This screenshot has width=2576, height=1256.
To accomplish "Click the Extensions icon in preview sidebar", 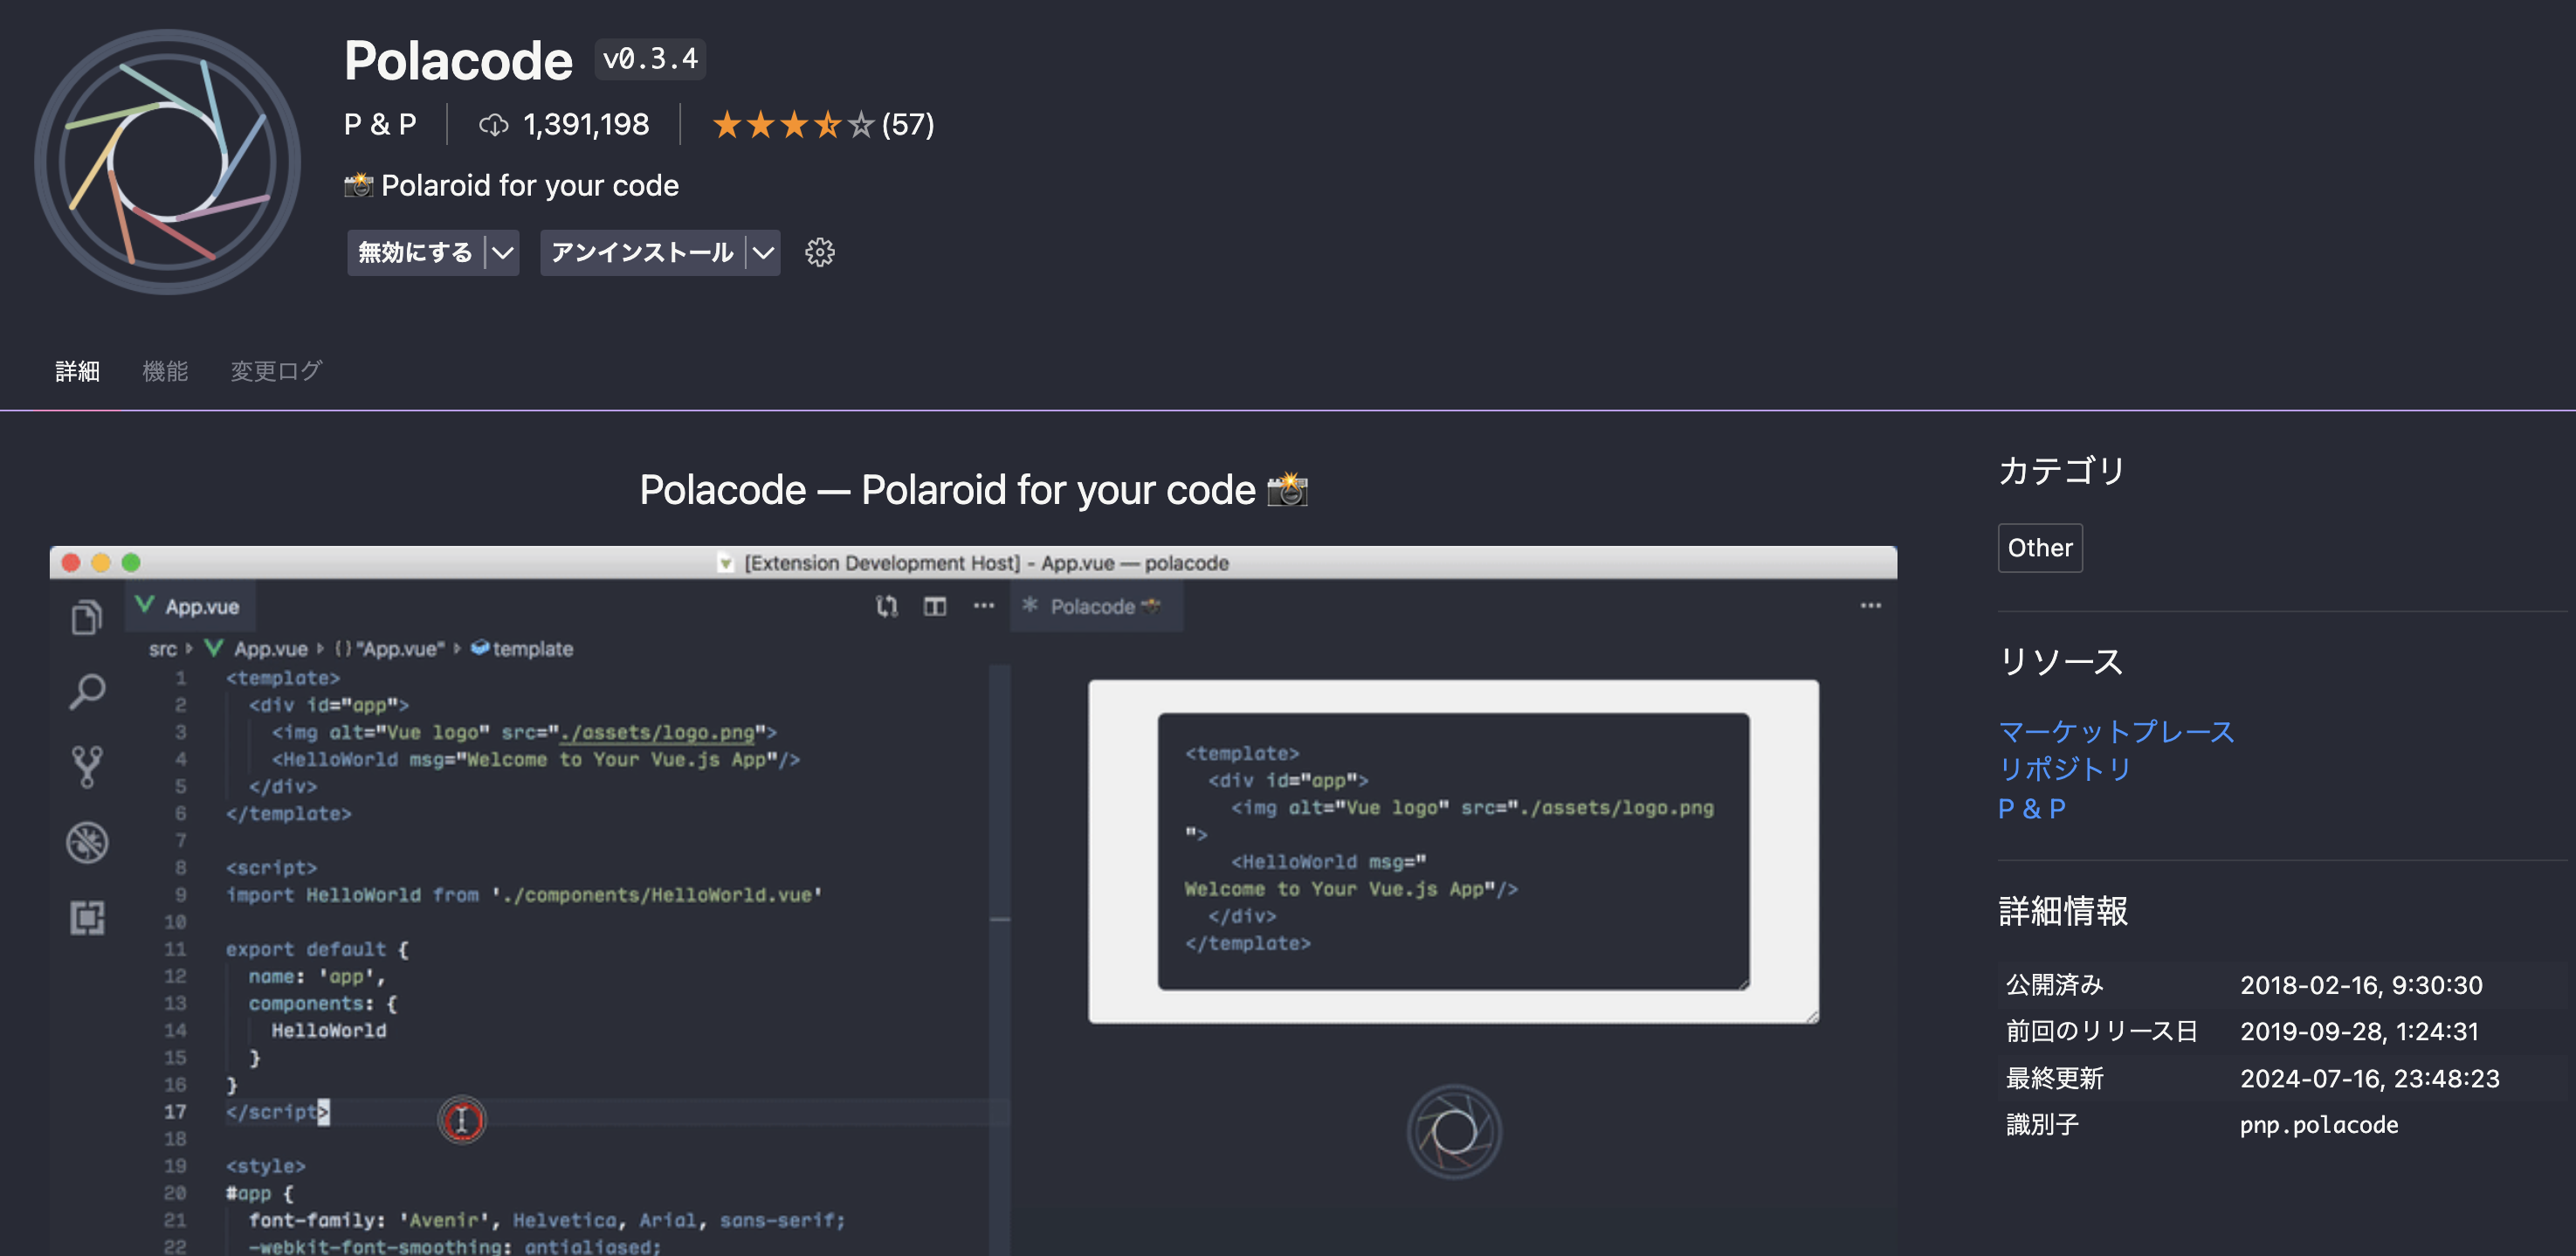I will click(87, 917).
